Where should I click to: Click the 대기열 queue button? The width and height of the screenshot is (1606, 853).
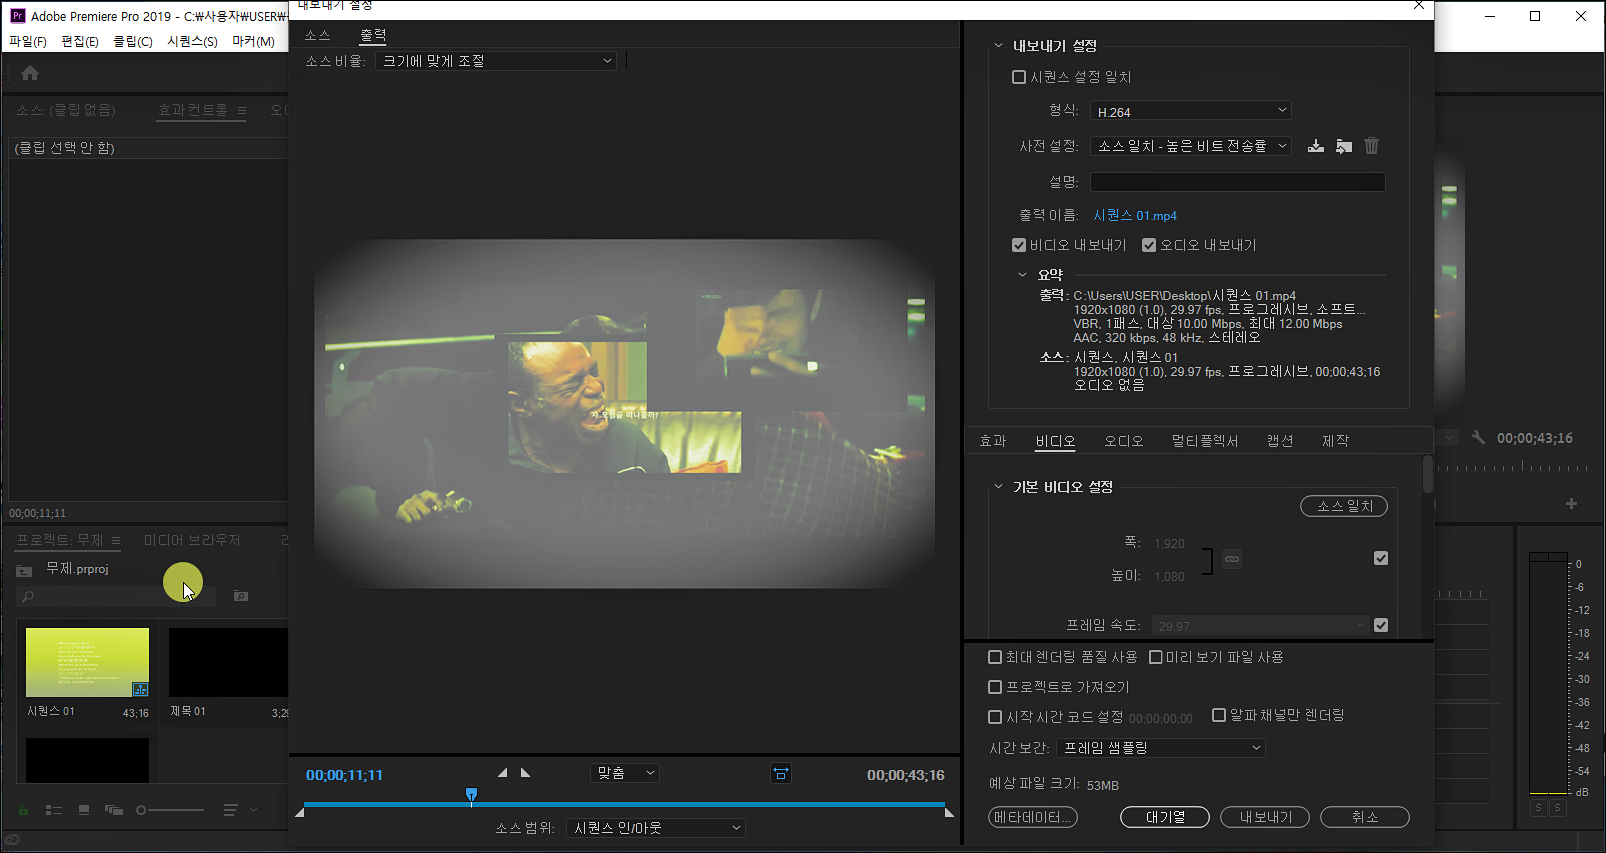pos(1165,817)
